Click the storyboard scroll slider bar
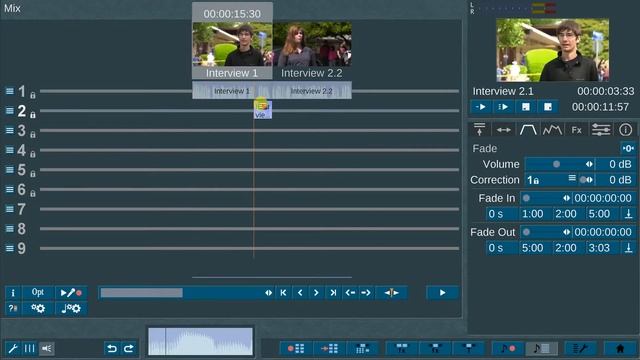 pyautogui.click(x=187, y=293)
